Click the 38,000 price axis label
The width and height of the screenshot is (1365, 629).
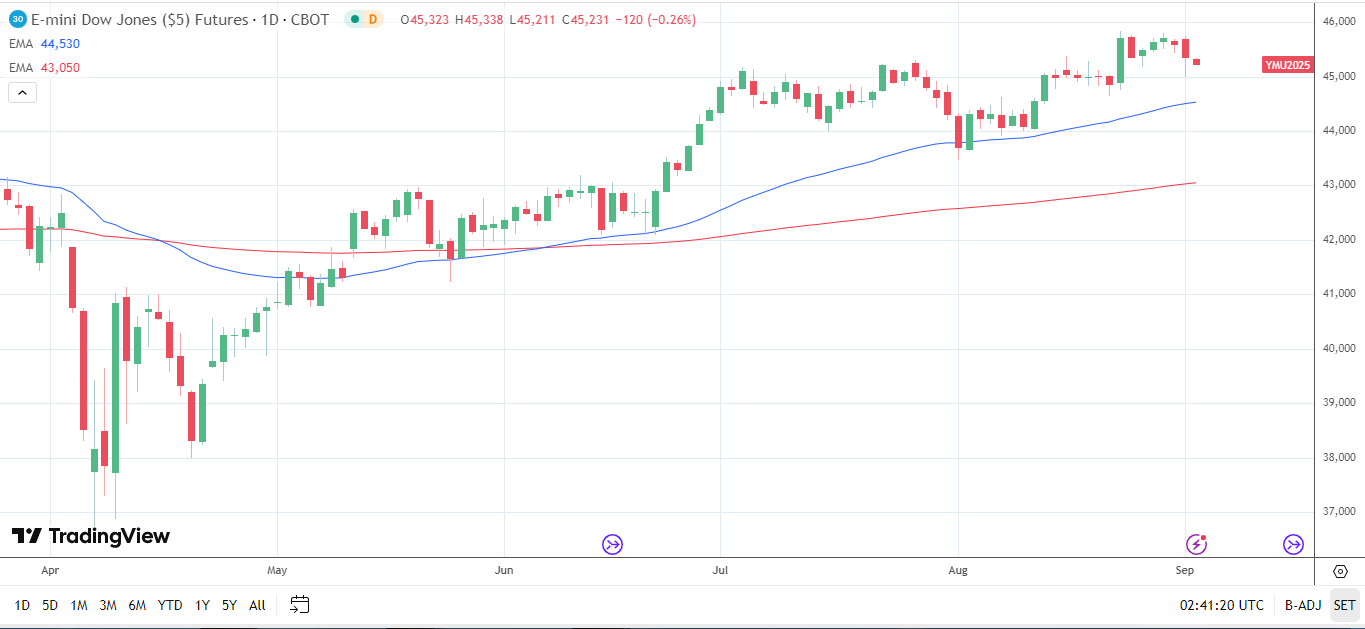click(x=1337, y=458)
